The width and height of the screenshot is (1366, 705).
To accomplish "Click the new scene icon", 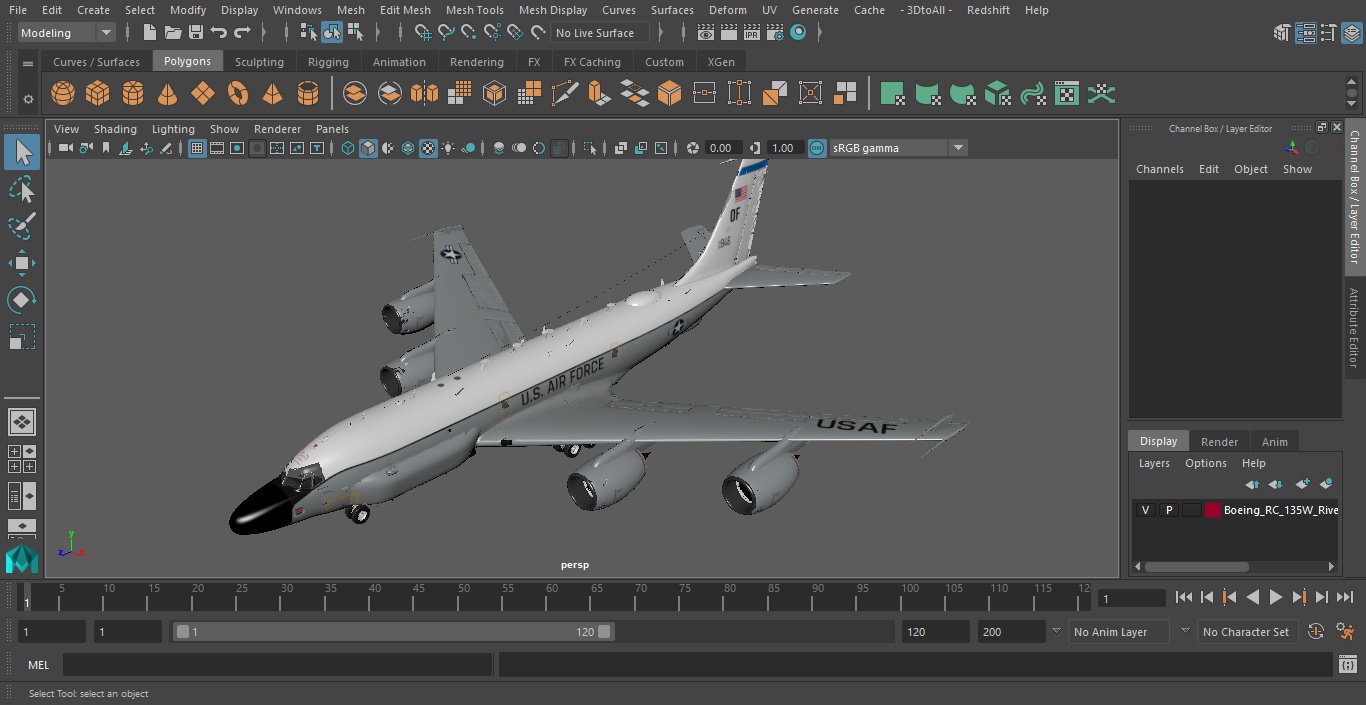I will (149, 33).
